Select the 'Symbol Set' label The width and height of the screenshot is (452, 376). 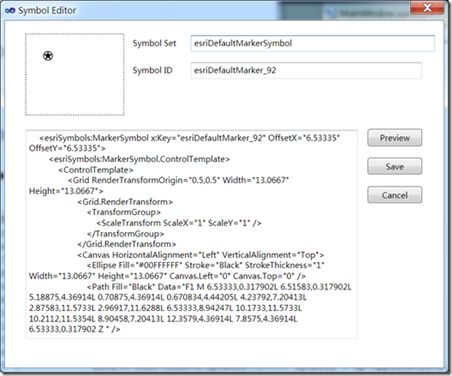click(x=154, y=43)
